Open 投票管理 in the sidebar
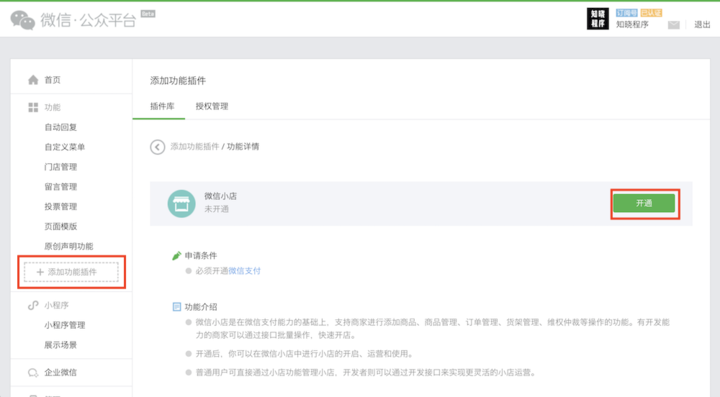Viewport: 720px width, 397px height. point(61,207)
